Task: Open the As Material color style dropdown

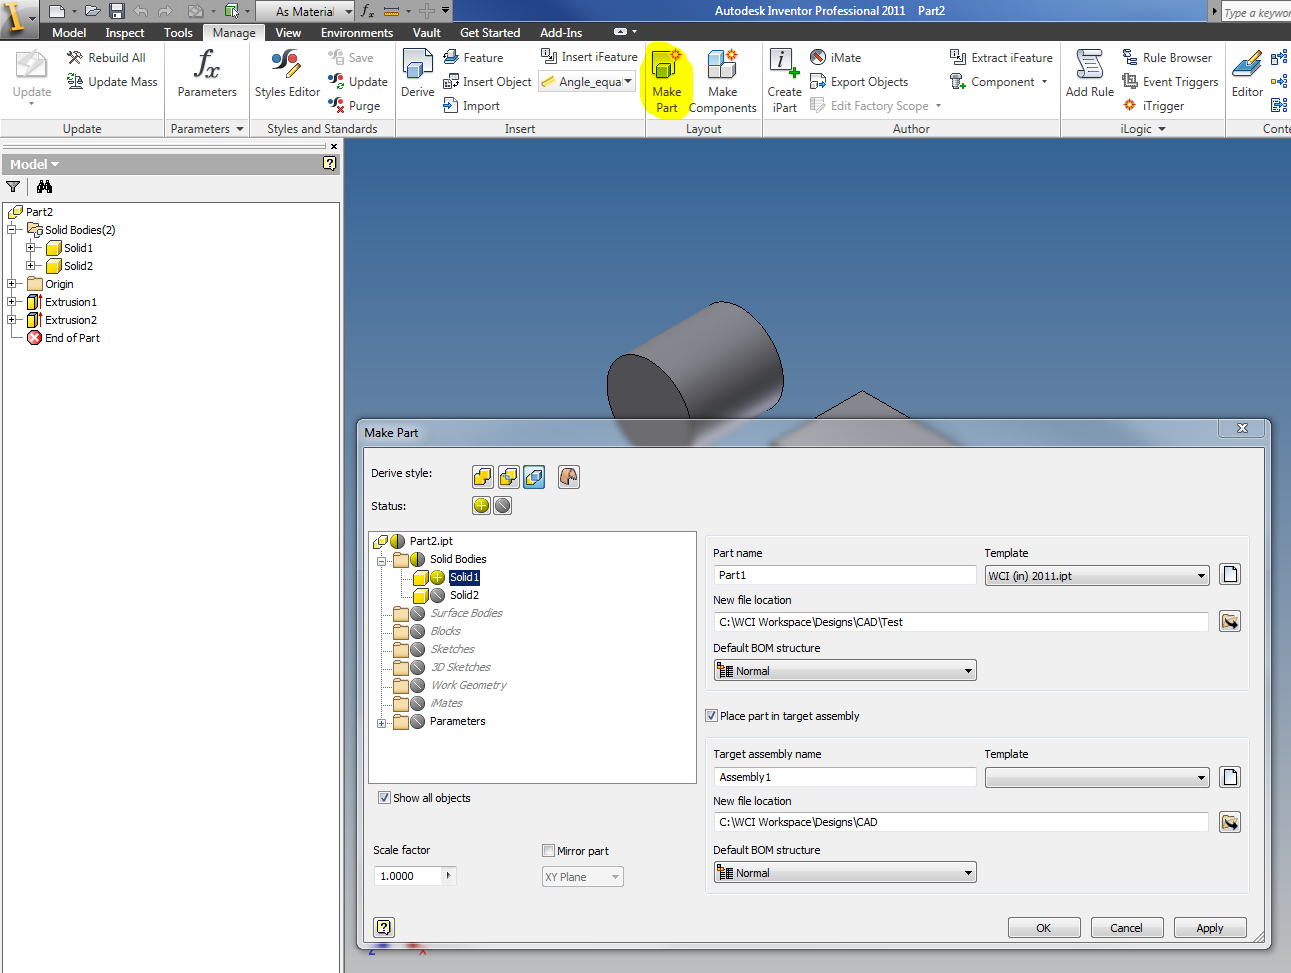Action: 306,11
